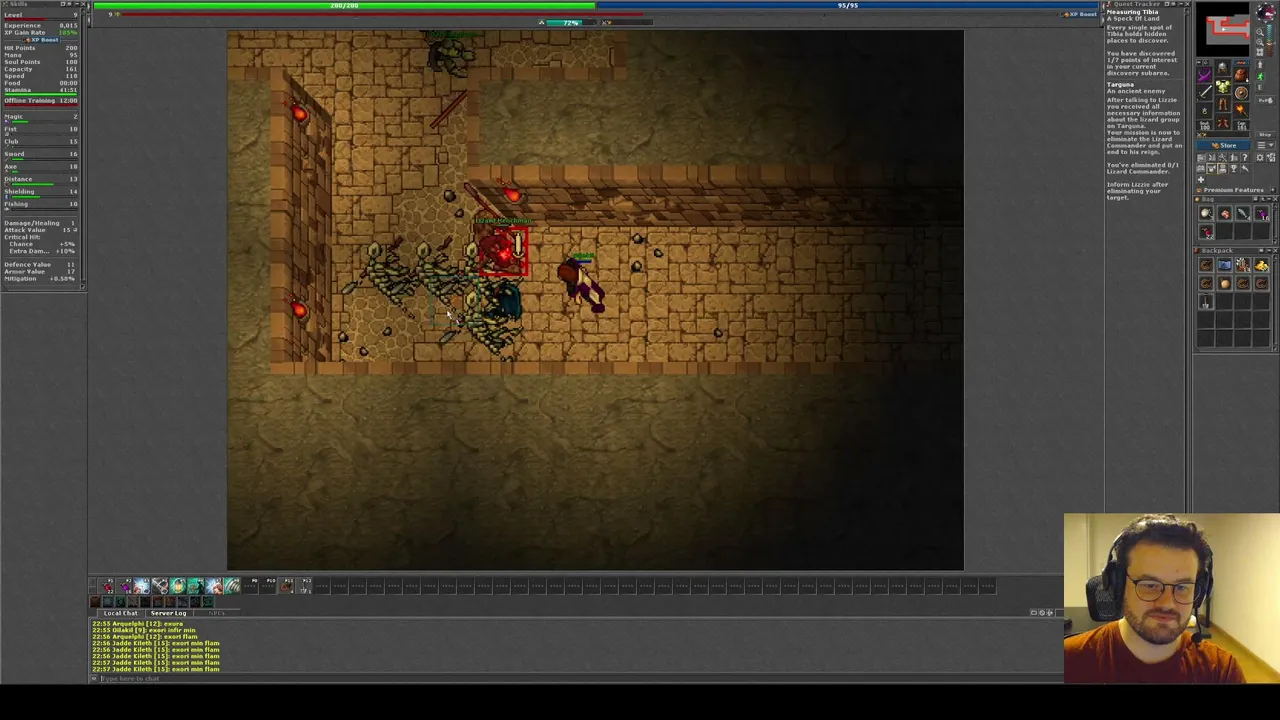
Task: Click the Stamina progress bar in Skills
Action: pos(41,95)
